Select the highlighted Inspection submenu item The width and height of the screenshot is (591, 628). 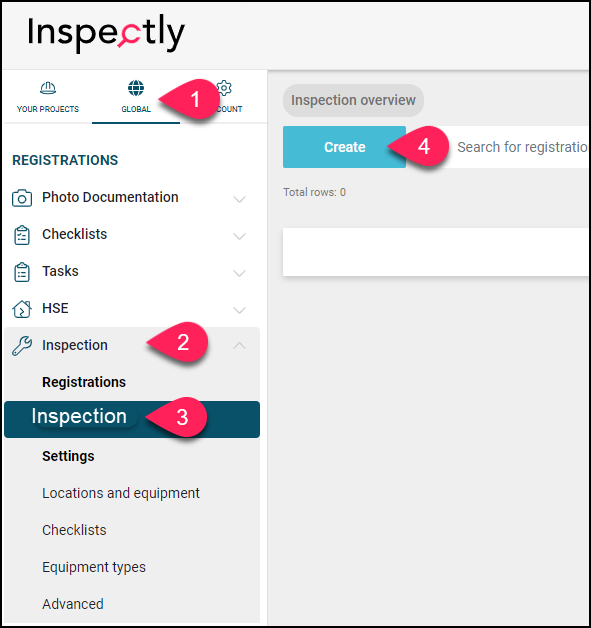coord(132,419)
